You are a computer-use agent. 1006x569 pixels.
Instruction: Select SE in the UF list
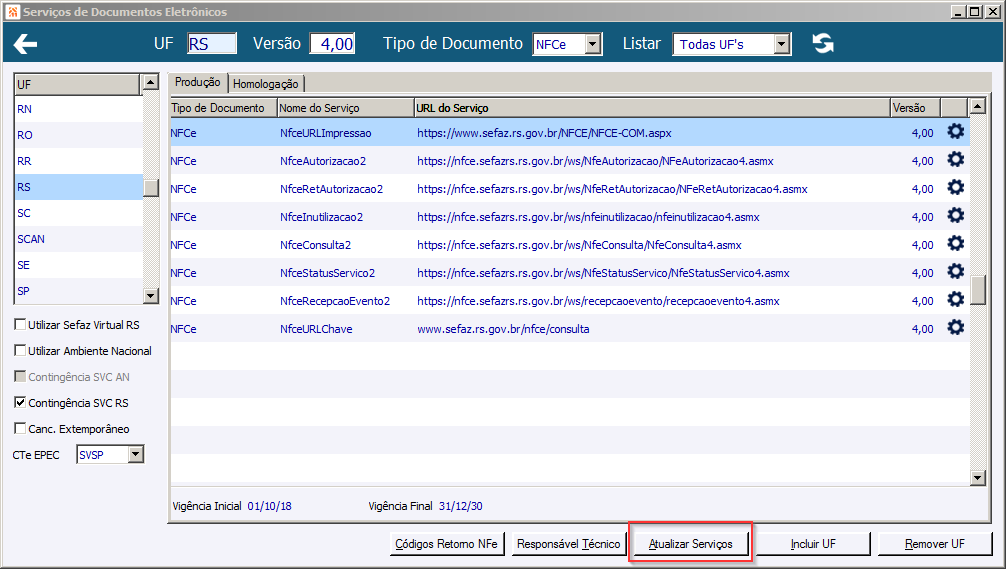[78, 265]
